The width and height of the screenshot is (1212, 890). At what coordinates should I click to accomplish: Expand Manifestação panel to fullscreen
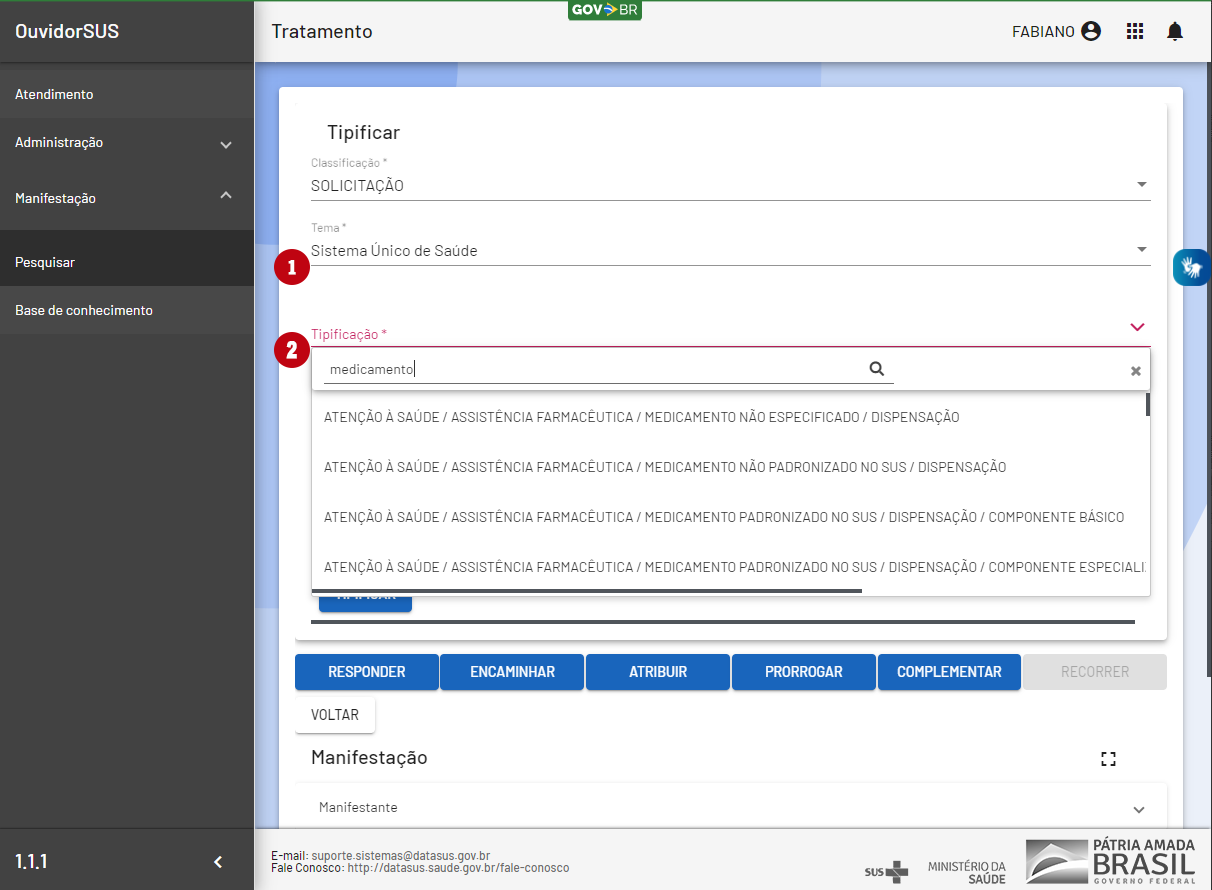tap(1108, 759)
